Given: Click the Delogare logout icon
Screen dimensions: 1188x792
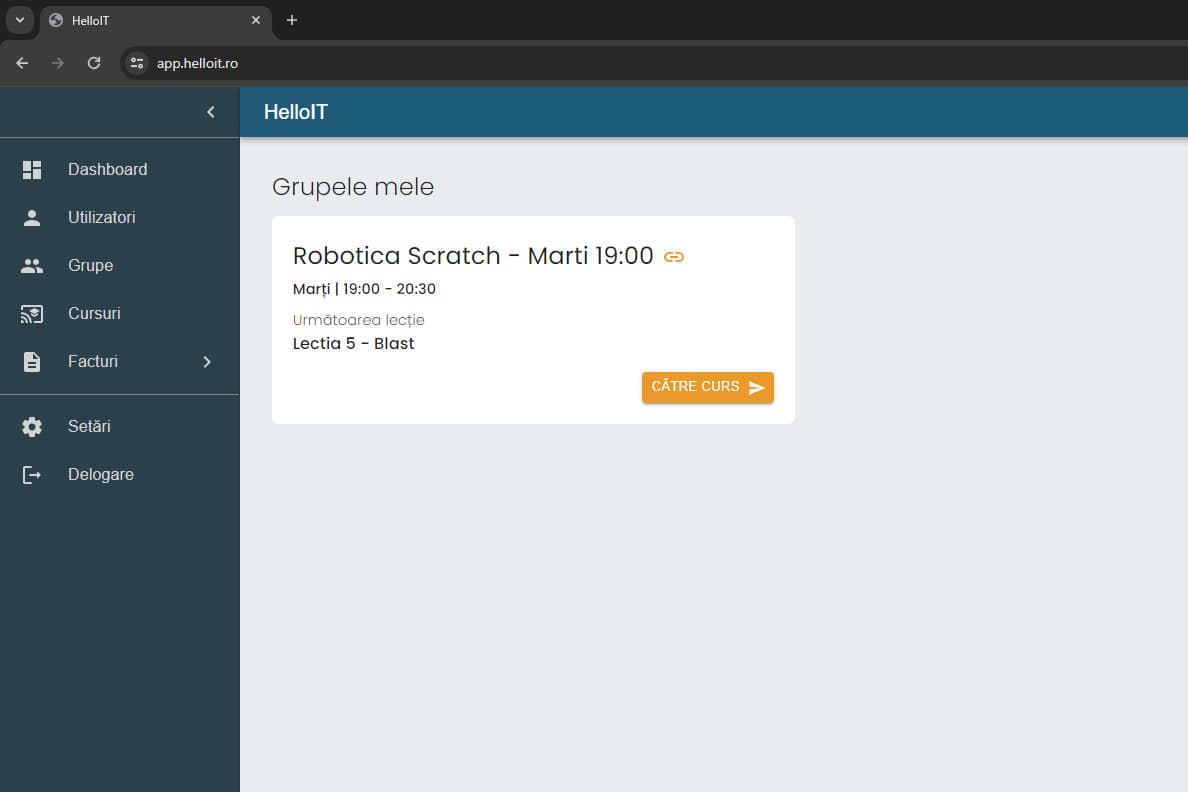Looking at the screenshot, I should (32, 475).
